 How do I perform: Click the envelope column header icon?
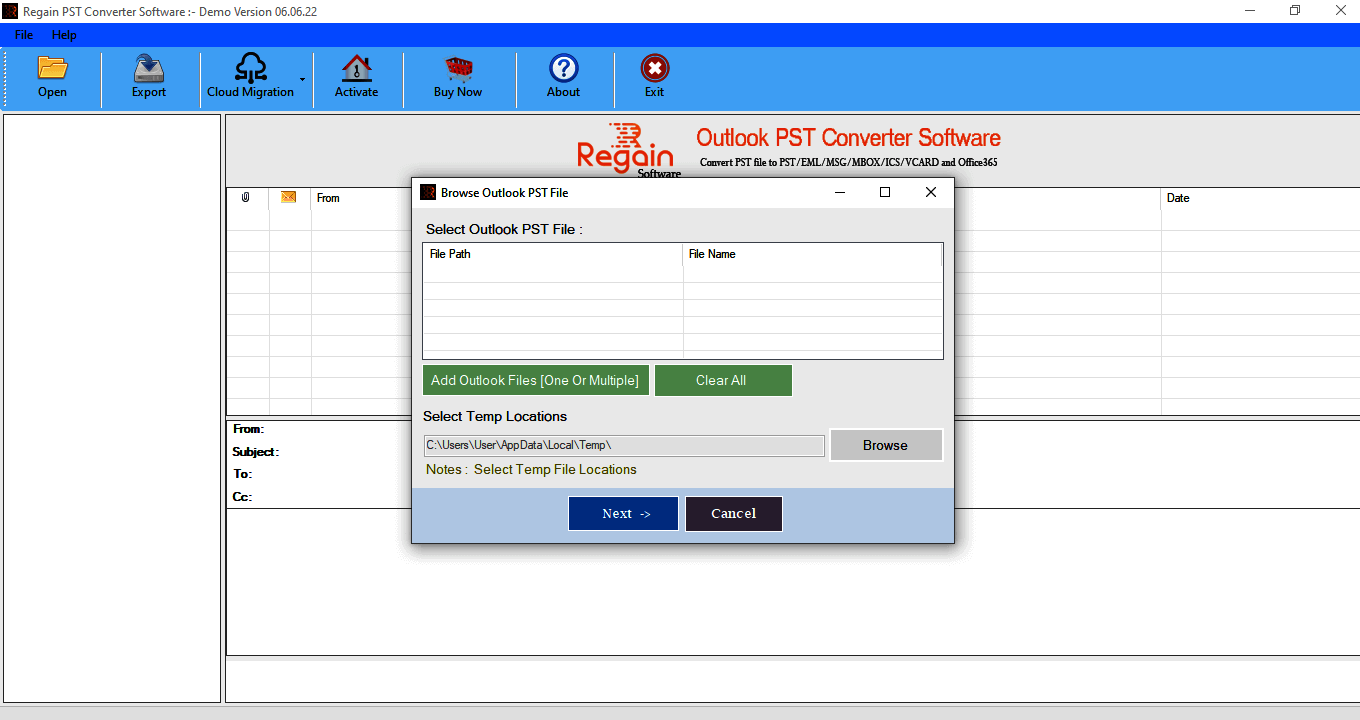tap(289, 197)
